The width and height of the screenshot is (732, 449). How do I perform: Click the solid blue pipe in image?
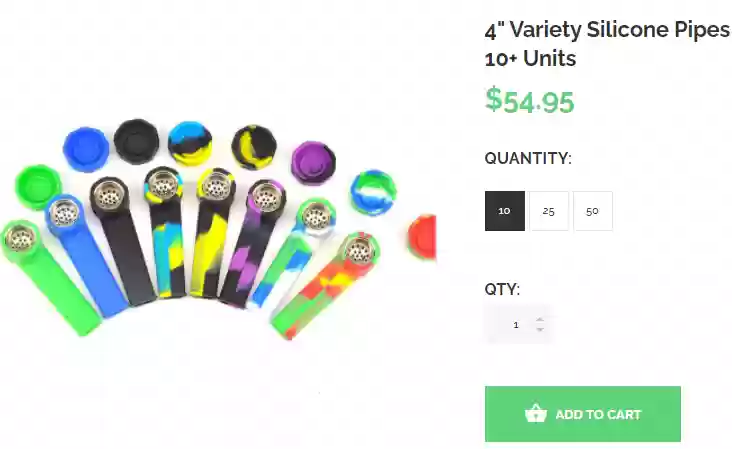(86, 256)
